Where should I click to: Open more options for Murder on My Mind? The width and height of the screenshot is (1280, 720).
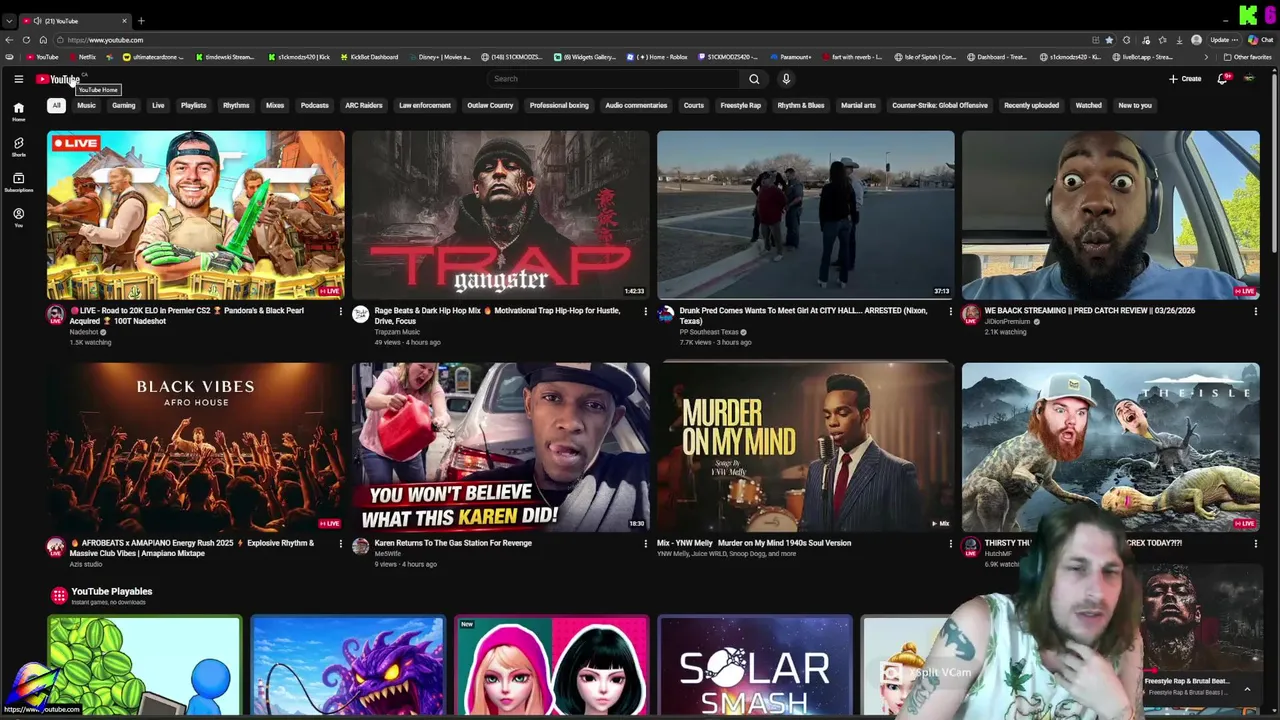coord(950,543)
